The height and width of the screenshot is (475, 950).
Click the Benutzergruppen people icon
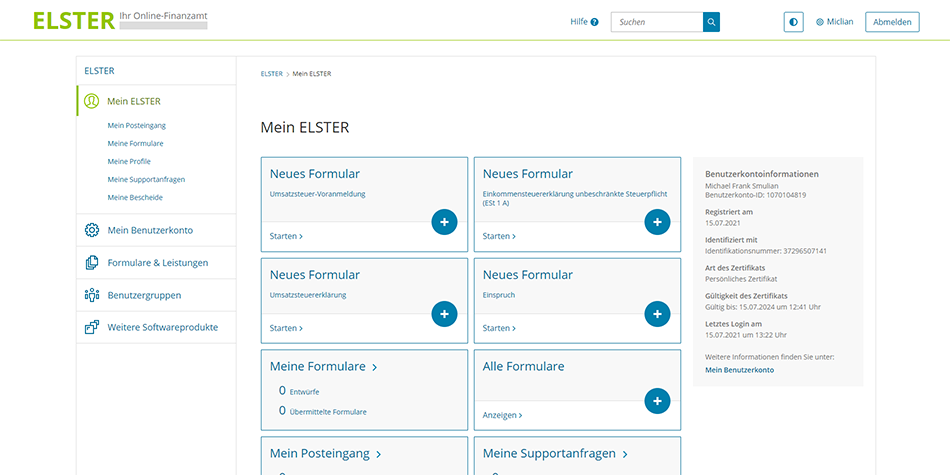91,295
